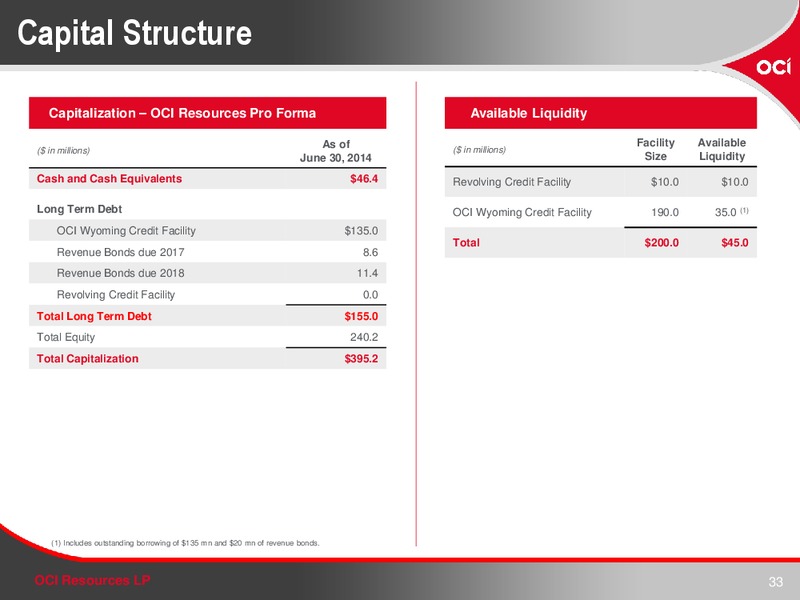The width and height of the screenshot is (800, 600).
Task: Select the footnote about outstanding borrowing
Action: [185, 543]
